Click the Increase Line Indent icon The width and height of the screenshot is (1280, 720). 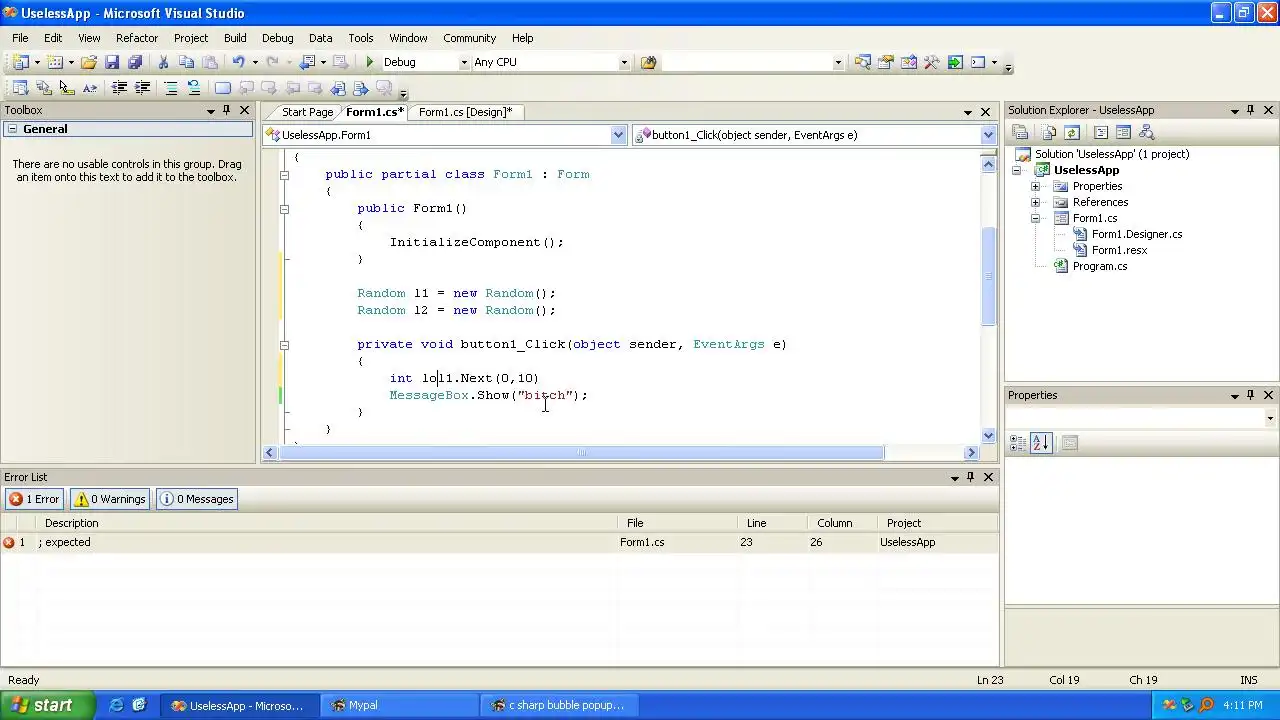pyautogui.click(x=142, y=88)
